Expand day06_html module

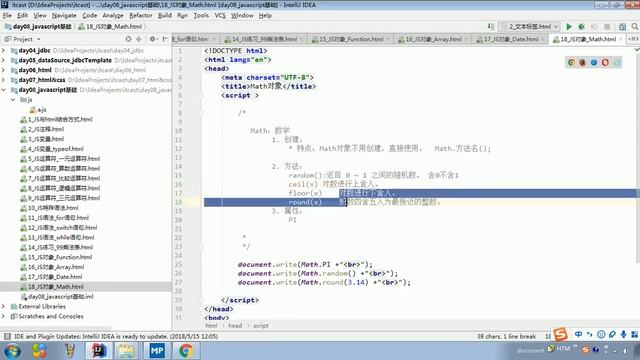point(4,70)
